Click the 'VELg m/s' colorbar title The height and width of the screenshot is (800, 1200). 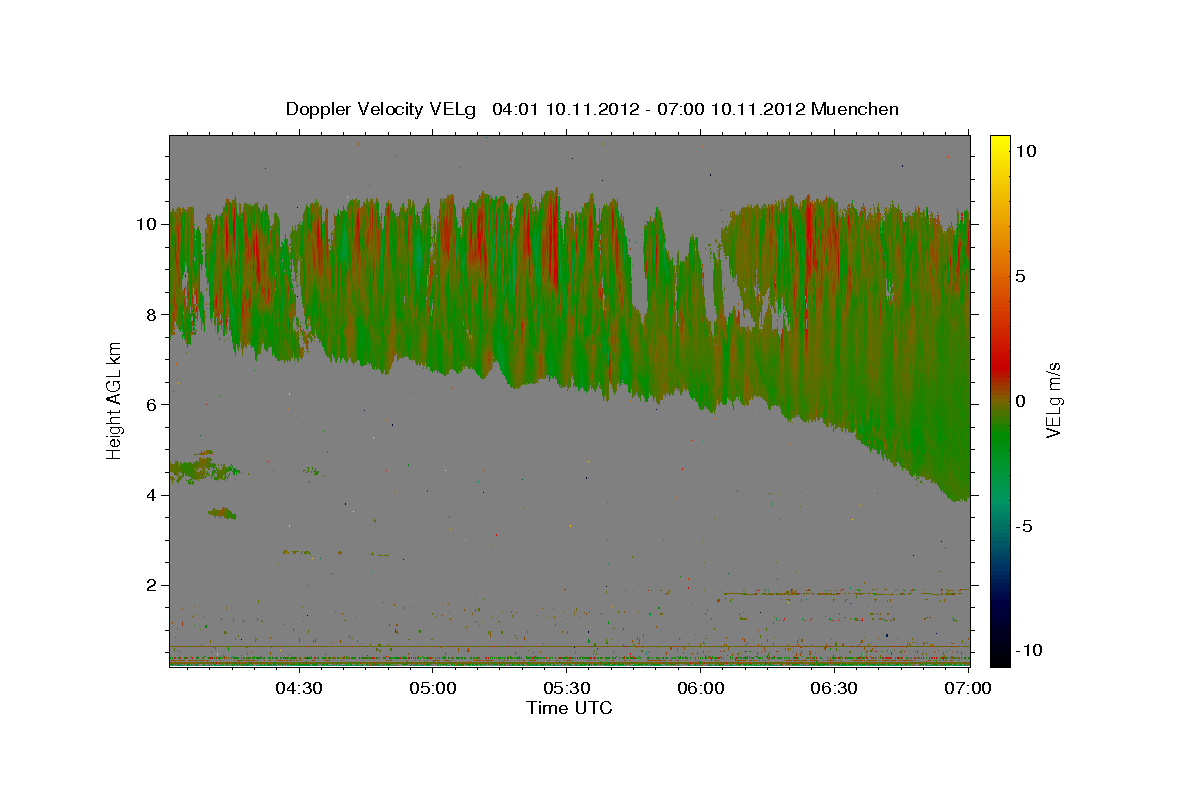tap(1054, 400)
